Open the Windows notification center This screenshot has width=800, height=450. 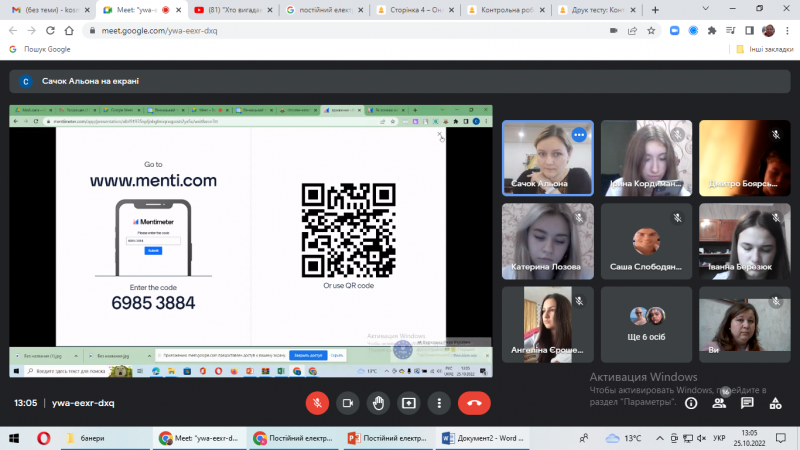click(781, 438)
